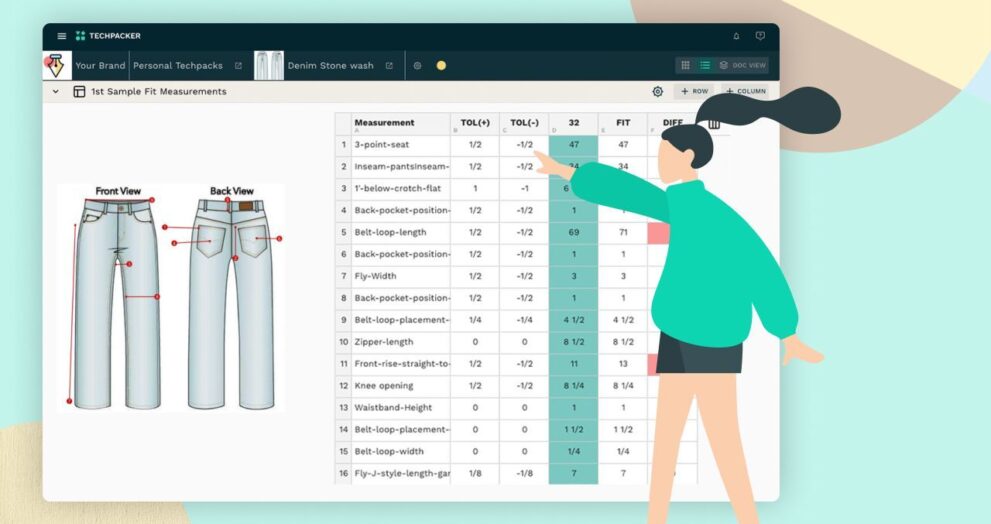The width and height of the screenshot is (991, 524).
Task: Select the Knee opening measurement cell
Action: 400,385
